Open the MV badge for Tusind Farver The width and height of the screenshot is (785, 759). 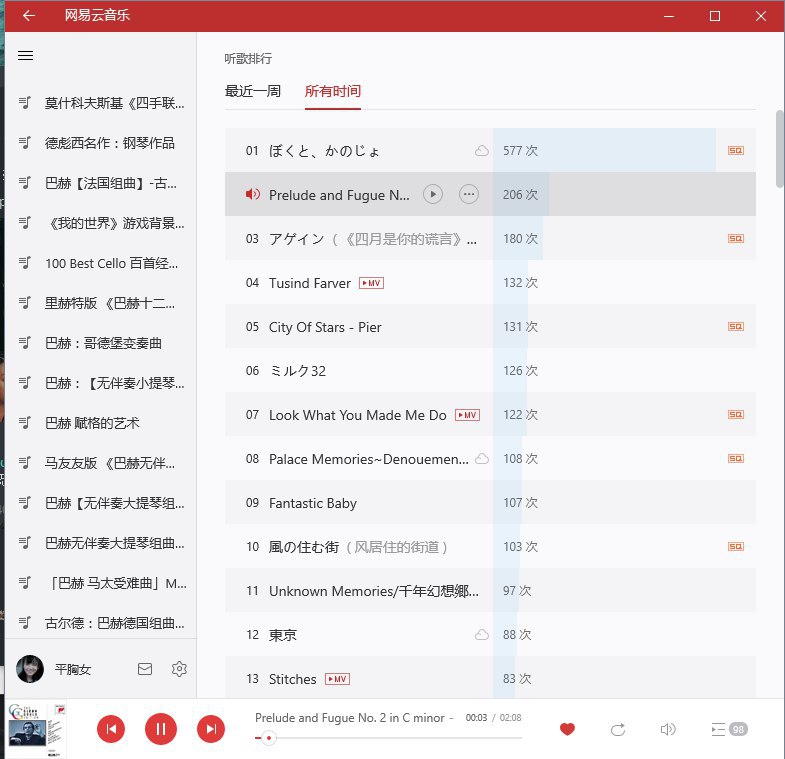point(371,283)
